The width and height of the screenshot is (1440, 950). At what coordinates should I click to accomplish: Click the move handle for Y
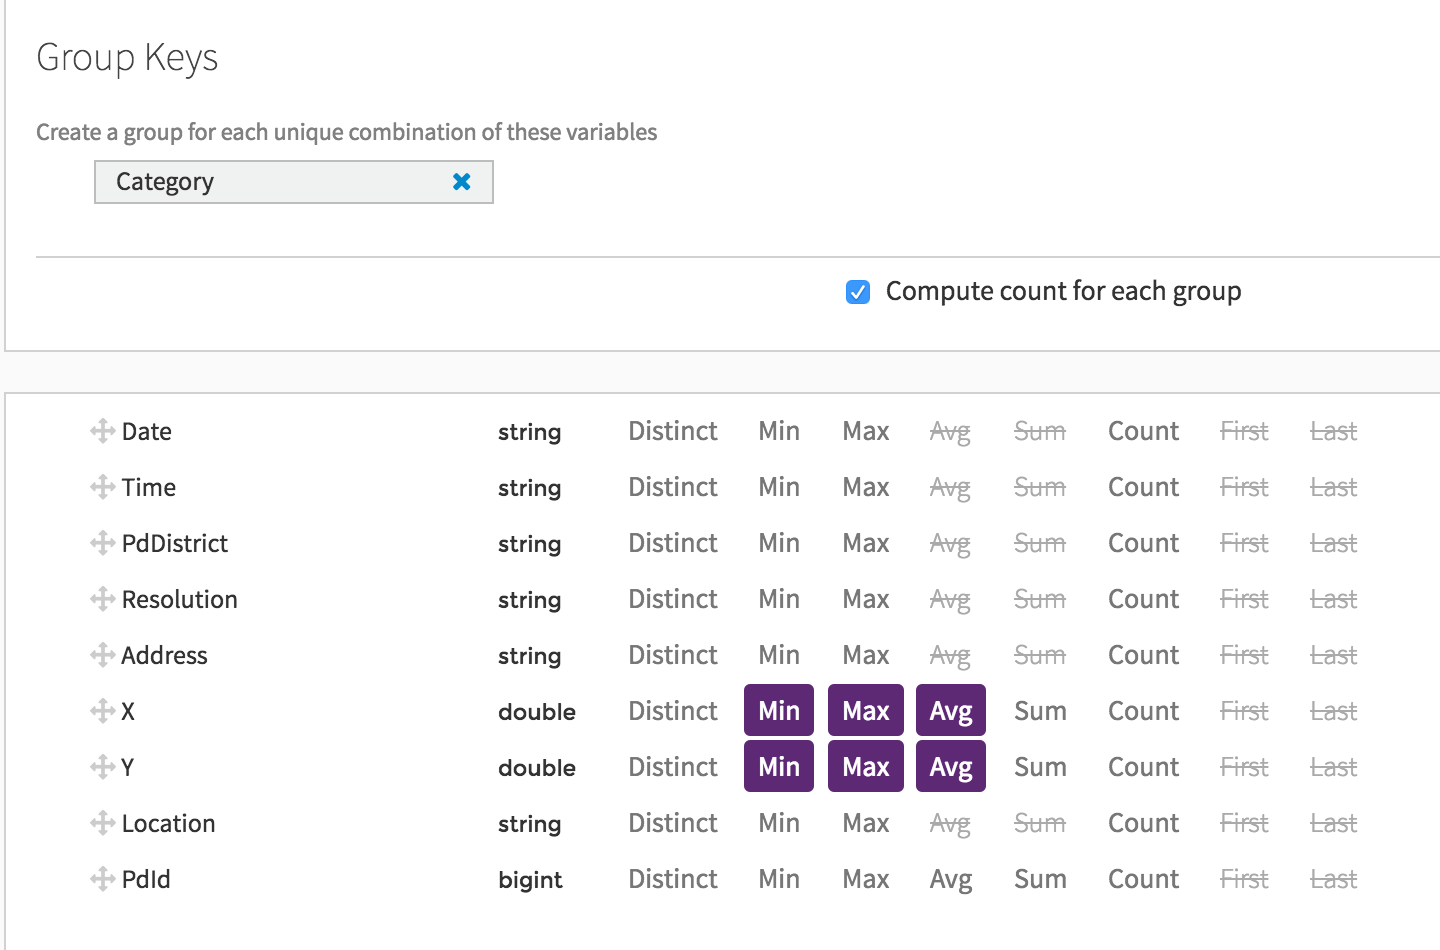tap(102, 767)
